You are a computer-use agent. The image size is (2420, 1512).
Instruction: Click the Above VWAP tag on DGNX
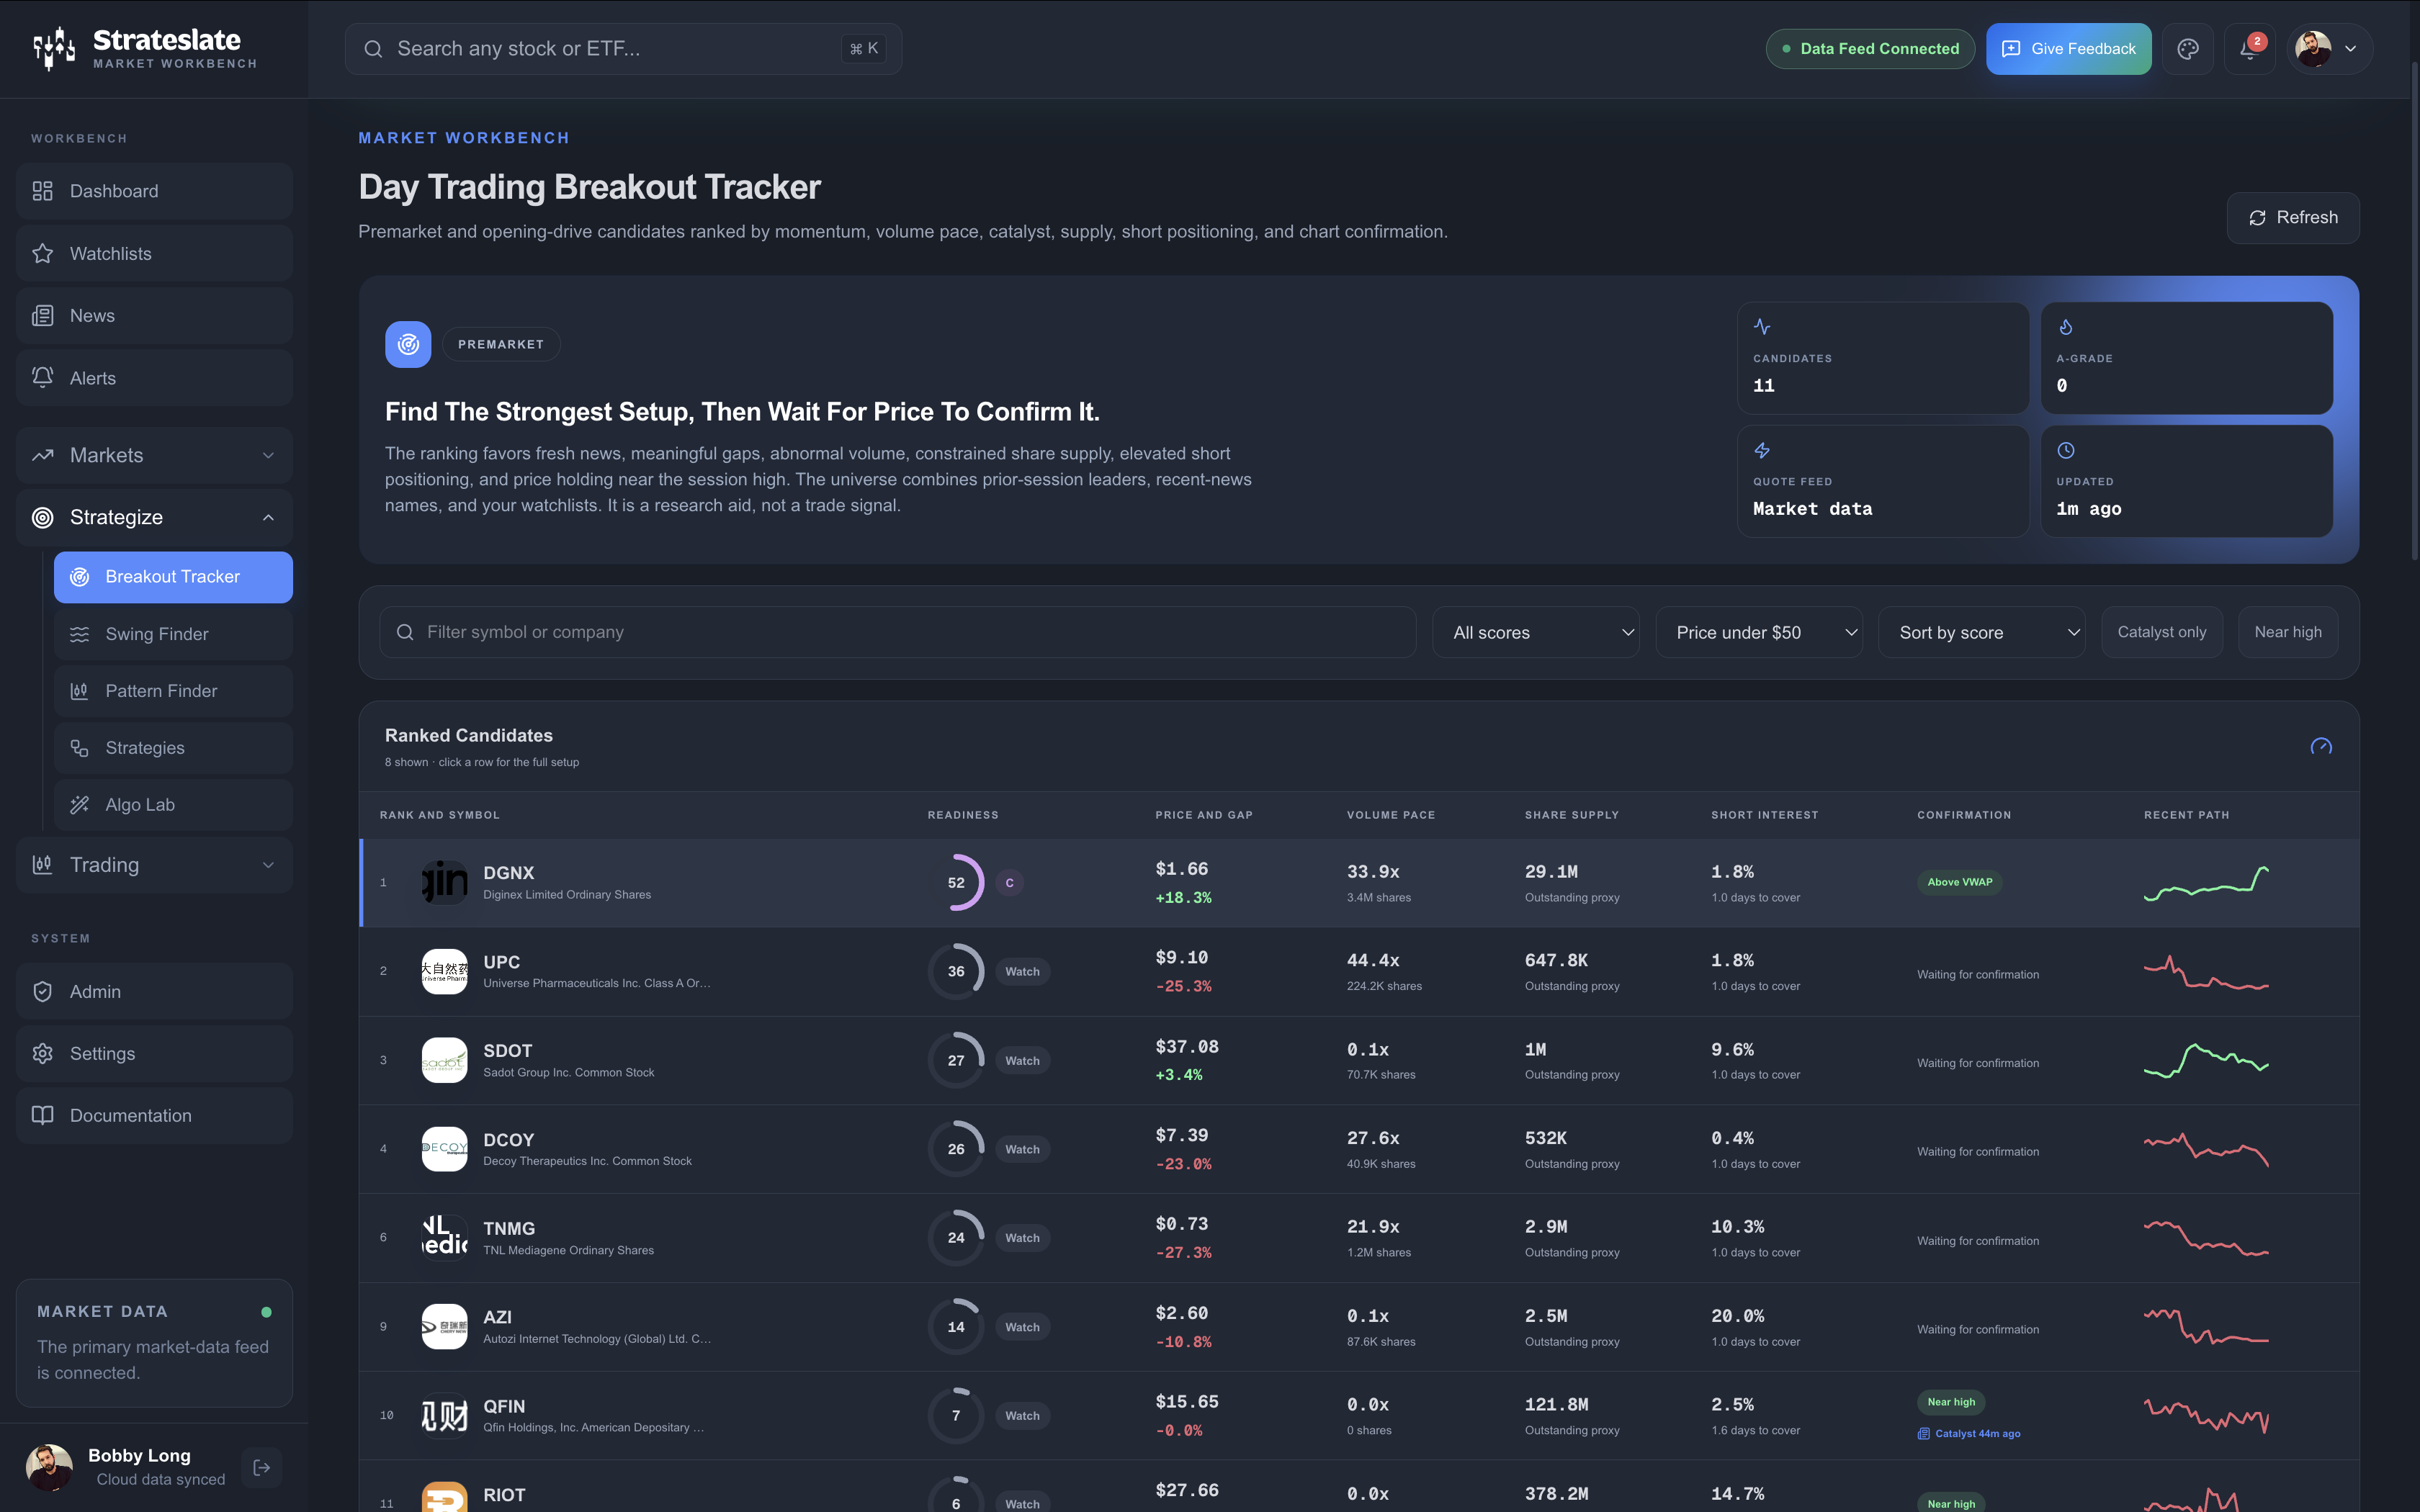tap(1959, 882)
